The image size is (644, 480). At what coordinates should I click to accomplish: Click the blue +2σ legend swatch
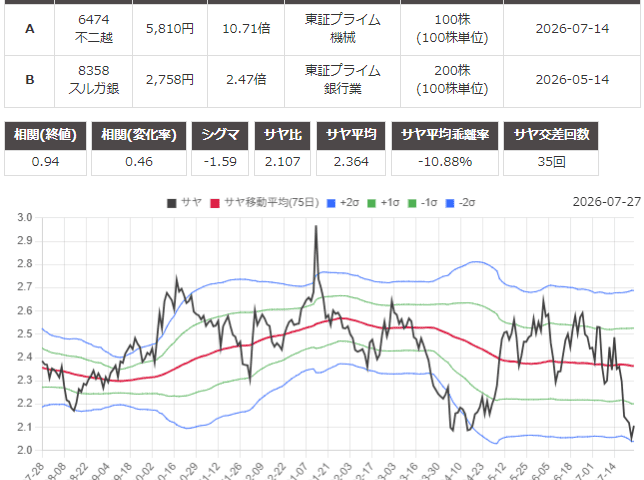coord(331,203)
